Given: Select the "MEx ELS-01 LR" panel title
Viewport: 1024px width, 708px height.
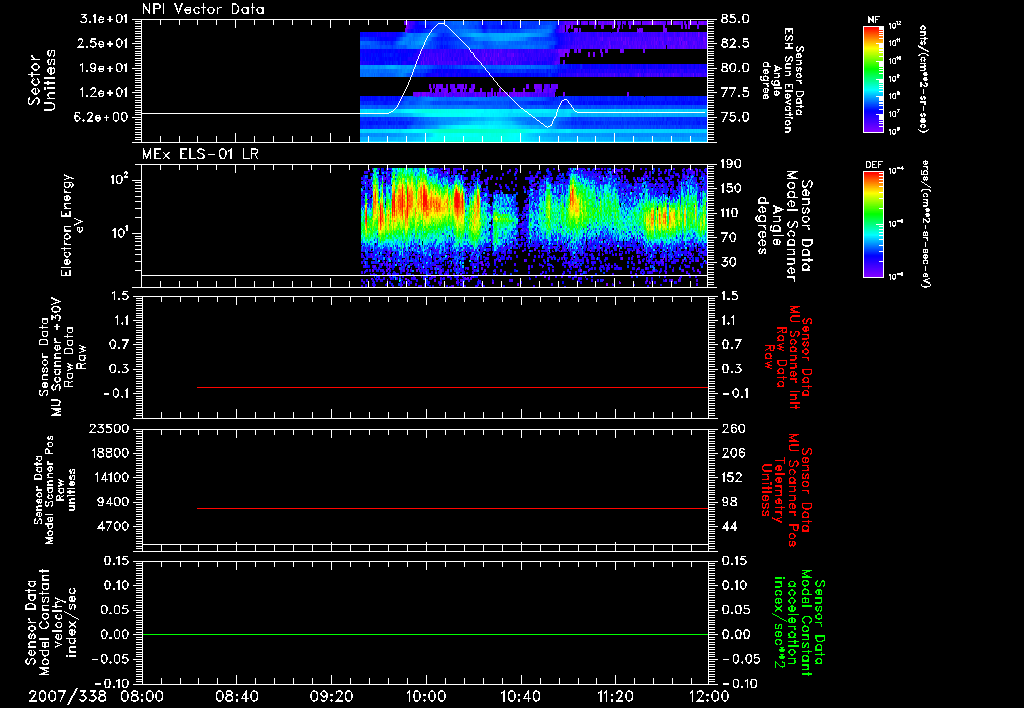Looking at the screenshot, I should pos(200,154).
